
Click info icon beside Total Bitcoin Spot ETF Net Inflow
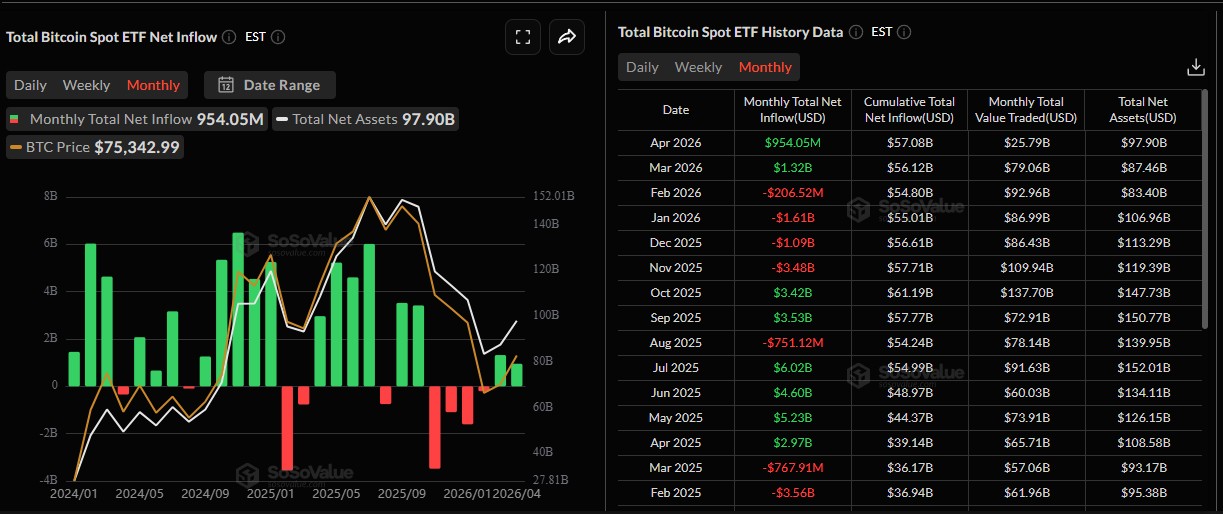point(229,37)
